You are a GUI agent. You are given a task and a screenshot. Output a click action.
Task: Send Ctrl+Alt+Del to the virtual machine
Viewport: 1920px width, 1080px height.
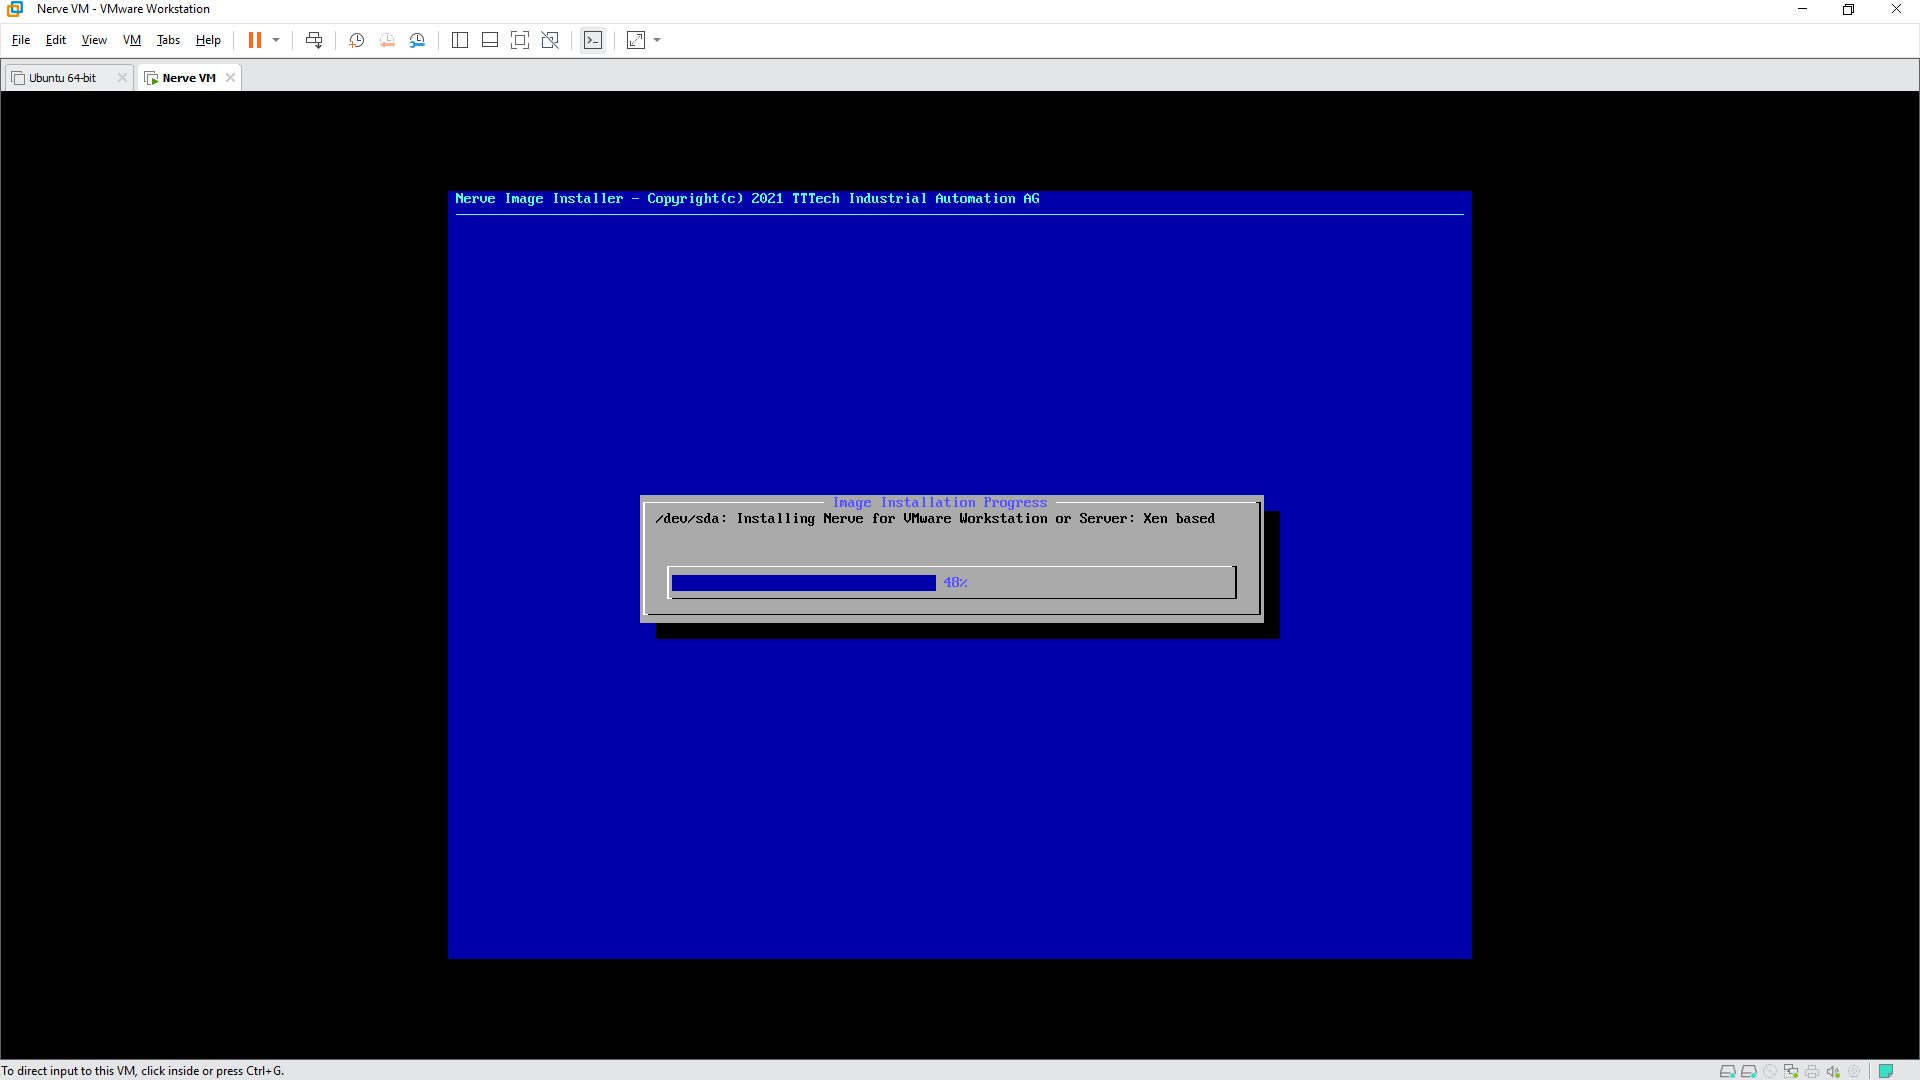tap(314, 40)
